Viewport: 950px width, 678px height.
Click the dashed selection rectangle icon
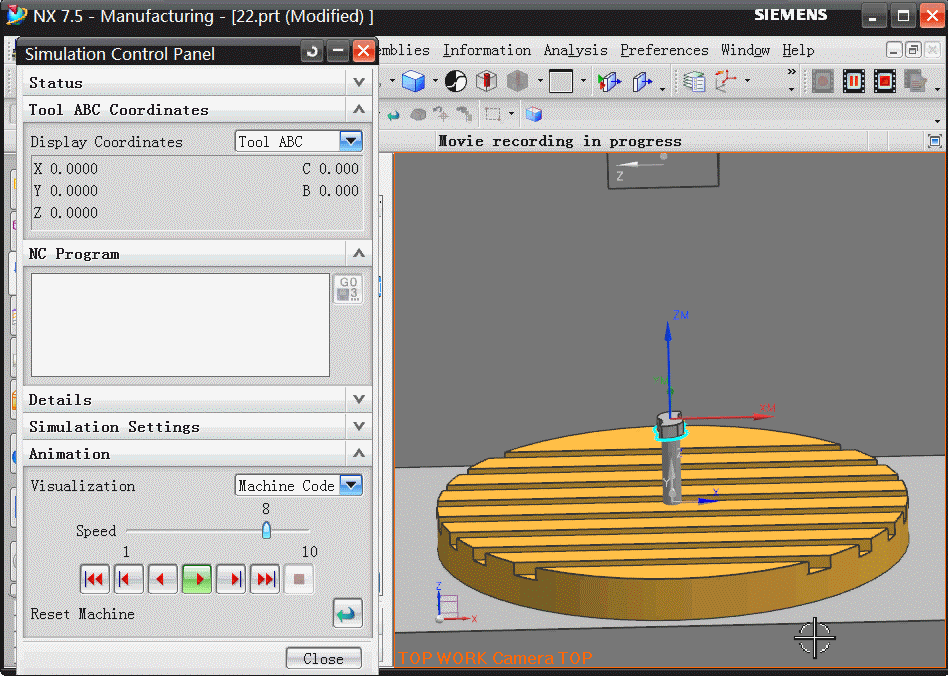tap(493, 114)
